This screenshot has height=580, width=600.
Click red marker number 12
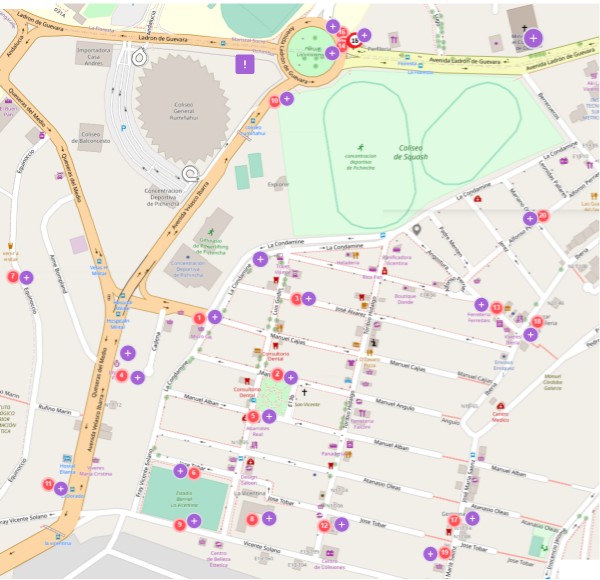(324, 525)
